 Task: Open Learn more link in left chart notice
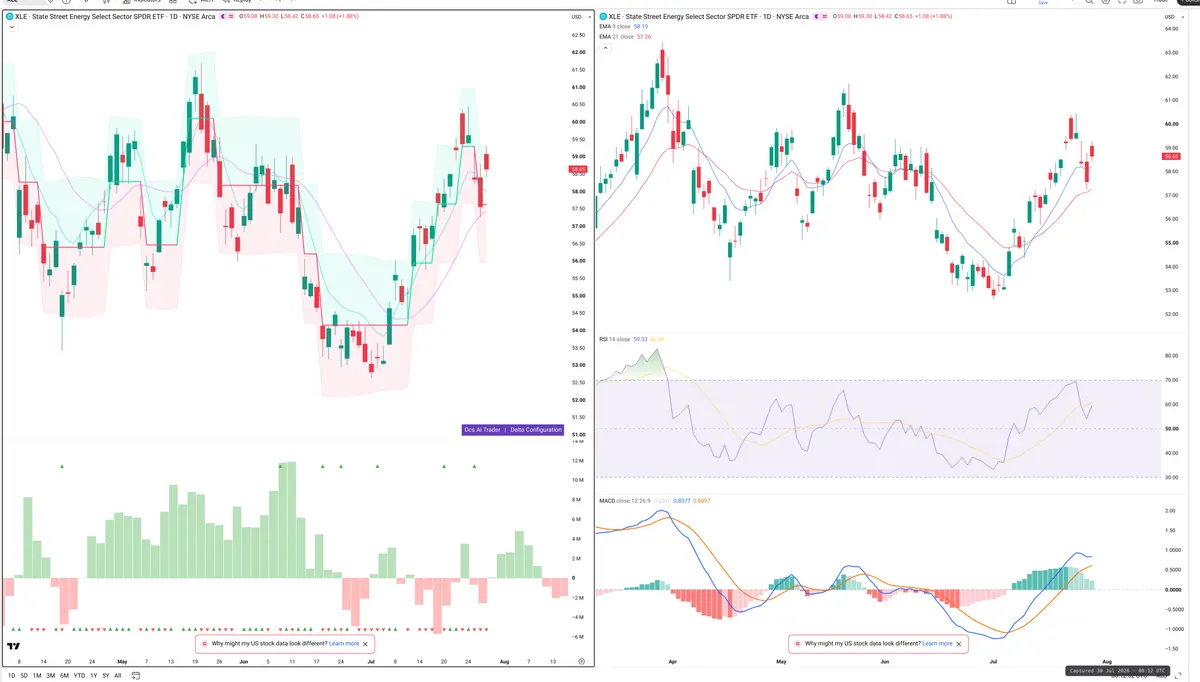point(344,644)
